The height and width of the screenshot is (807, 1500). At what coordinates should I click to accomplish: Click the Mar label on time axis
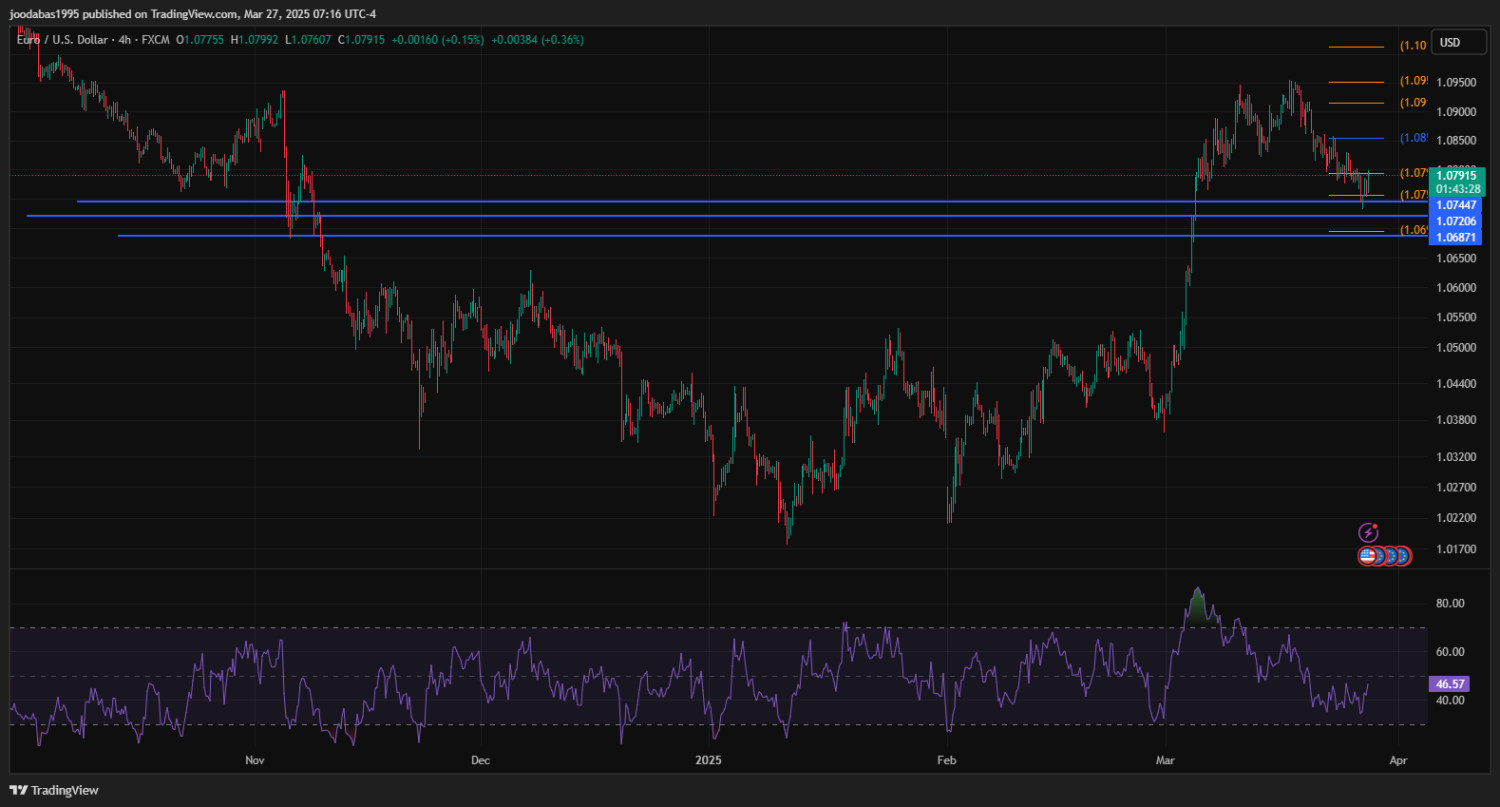[x=1166, y=761]
